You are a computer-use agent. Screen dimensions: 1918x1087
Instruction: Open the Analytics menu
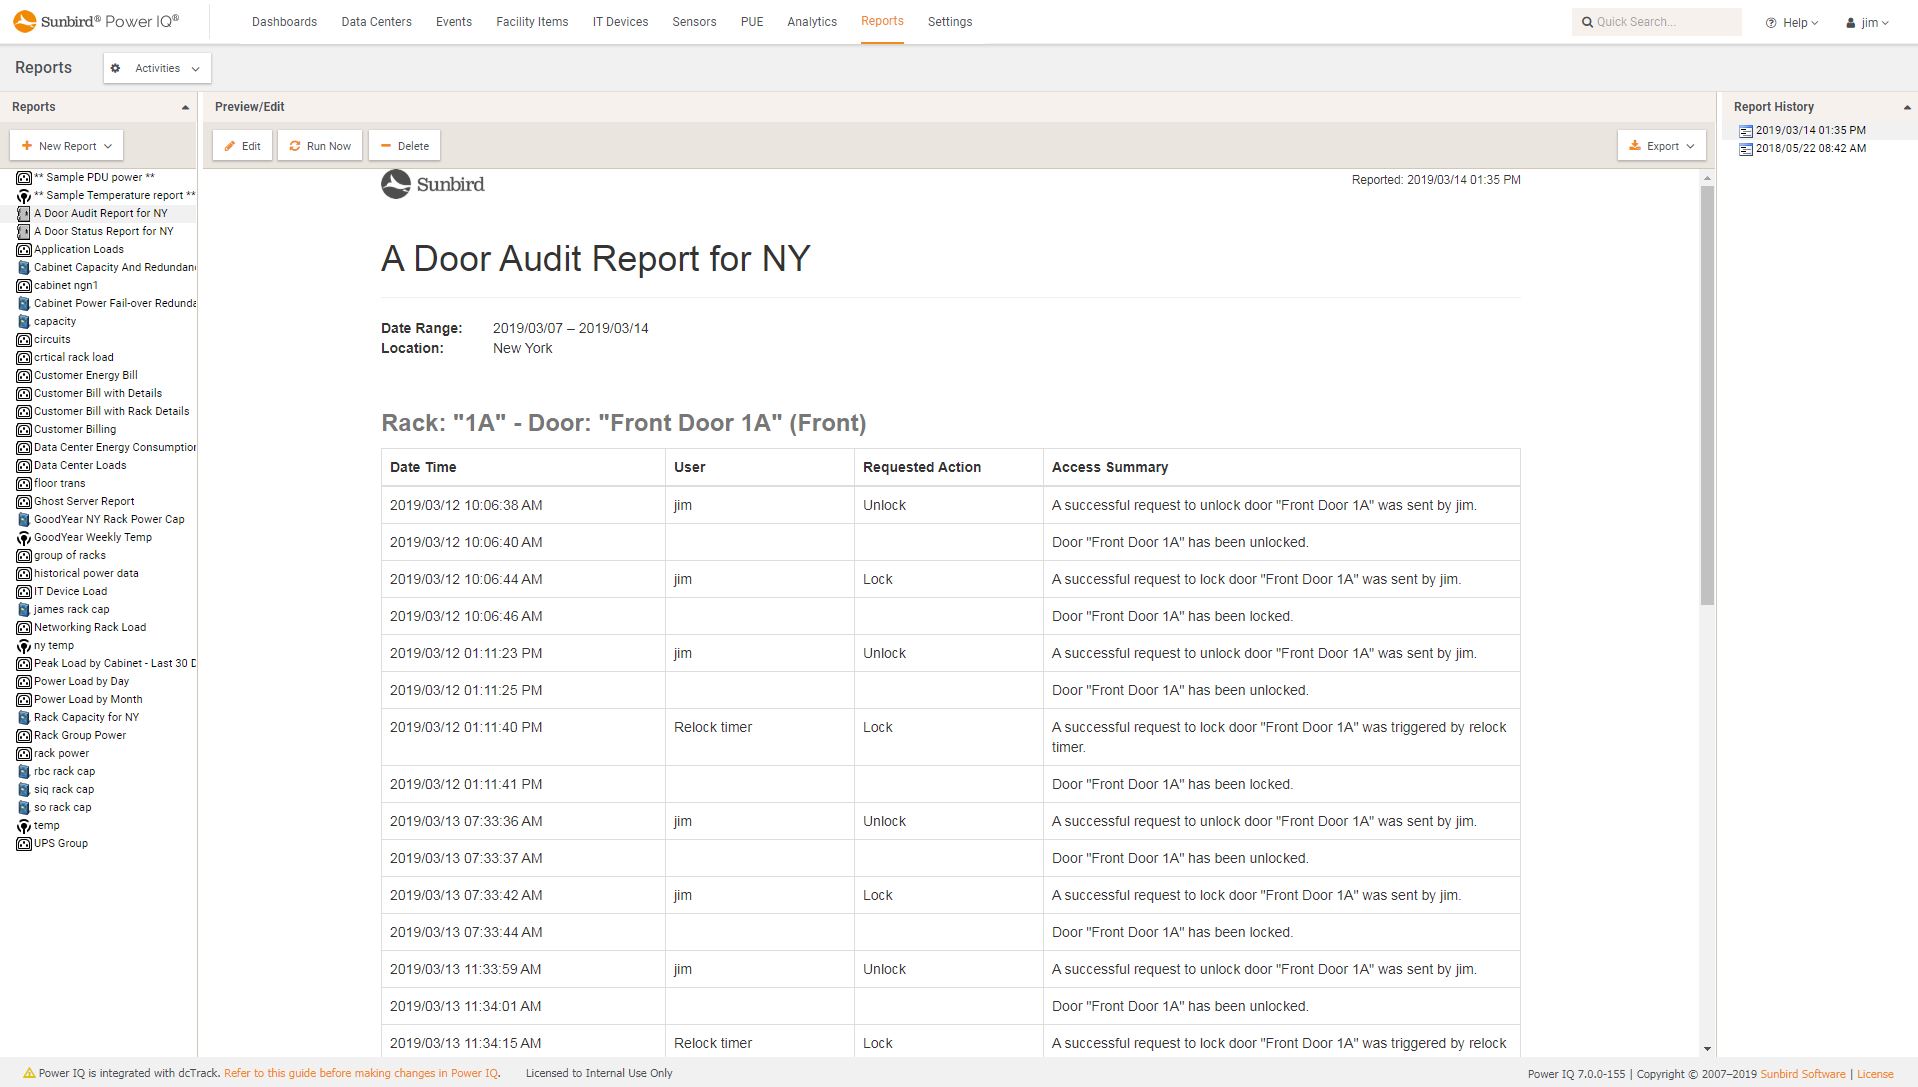[x=811, y=21]
